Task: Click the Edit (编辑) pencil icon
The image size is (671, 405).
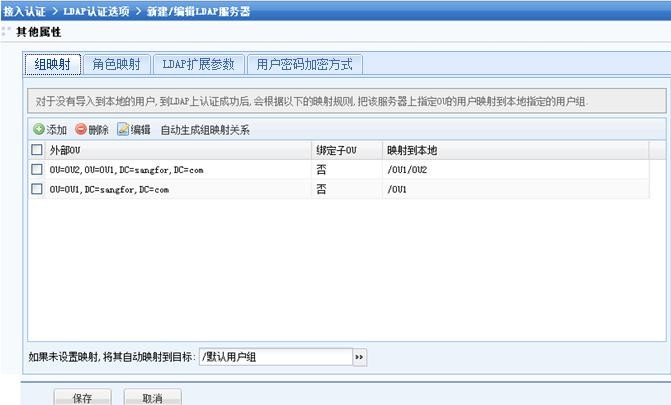Action: pos(123,130)
